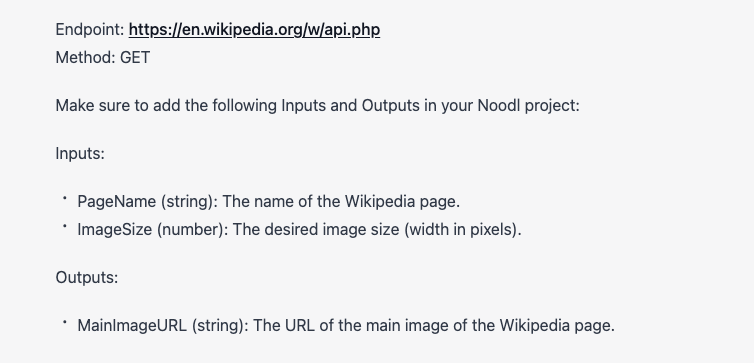The image size is (754, 363).
Task: Click the bullet dot before MainImageURL
Action: click(64, 322)
